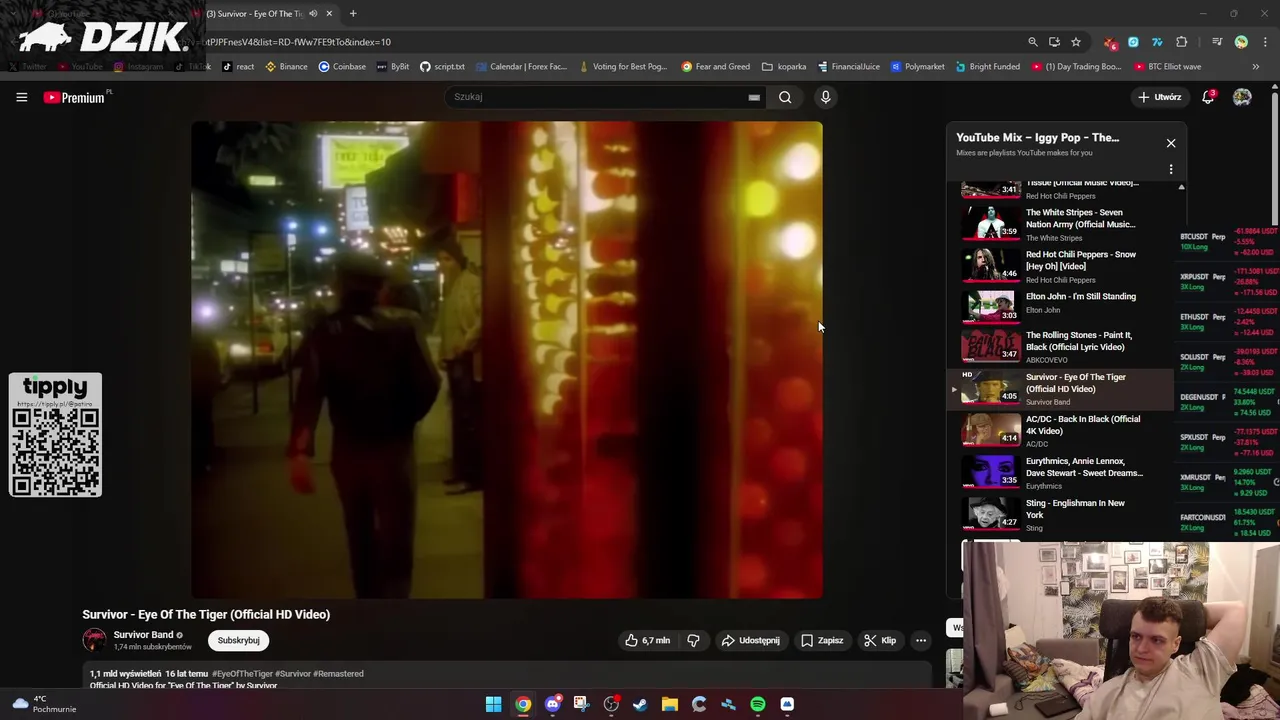This screenshot has width=1280, height=720.
Task: Open OBS Studio from taskbar
Action: tap(611, 704)
